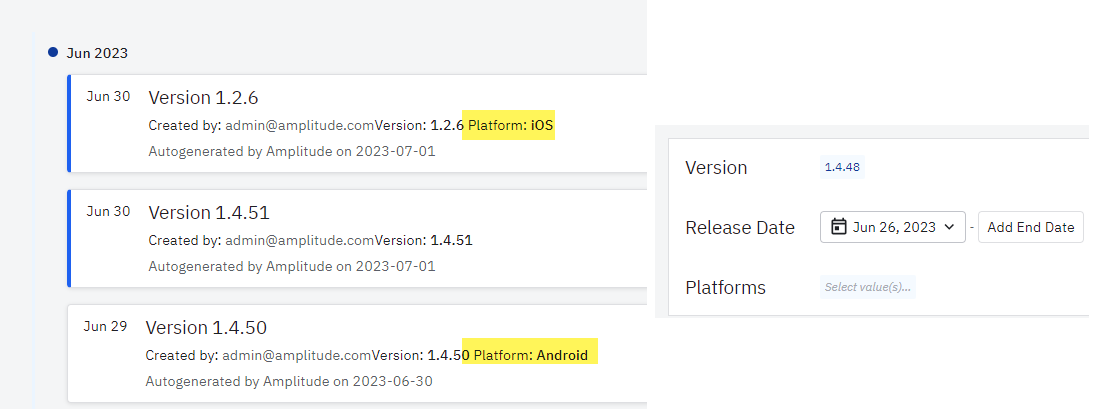The height and width of the screenshot is (409, 1098).
Task: Select the 1.4.48 version tag
Action: [842, 167]
